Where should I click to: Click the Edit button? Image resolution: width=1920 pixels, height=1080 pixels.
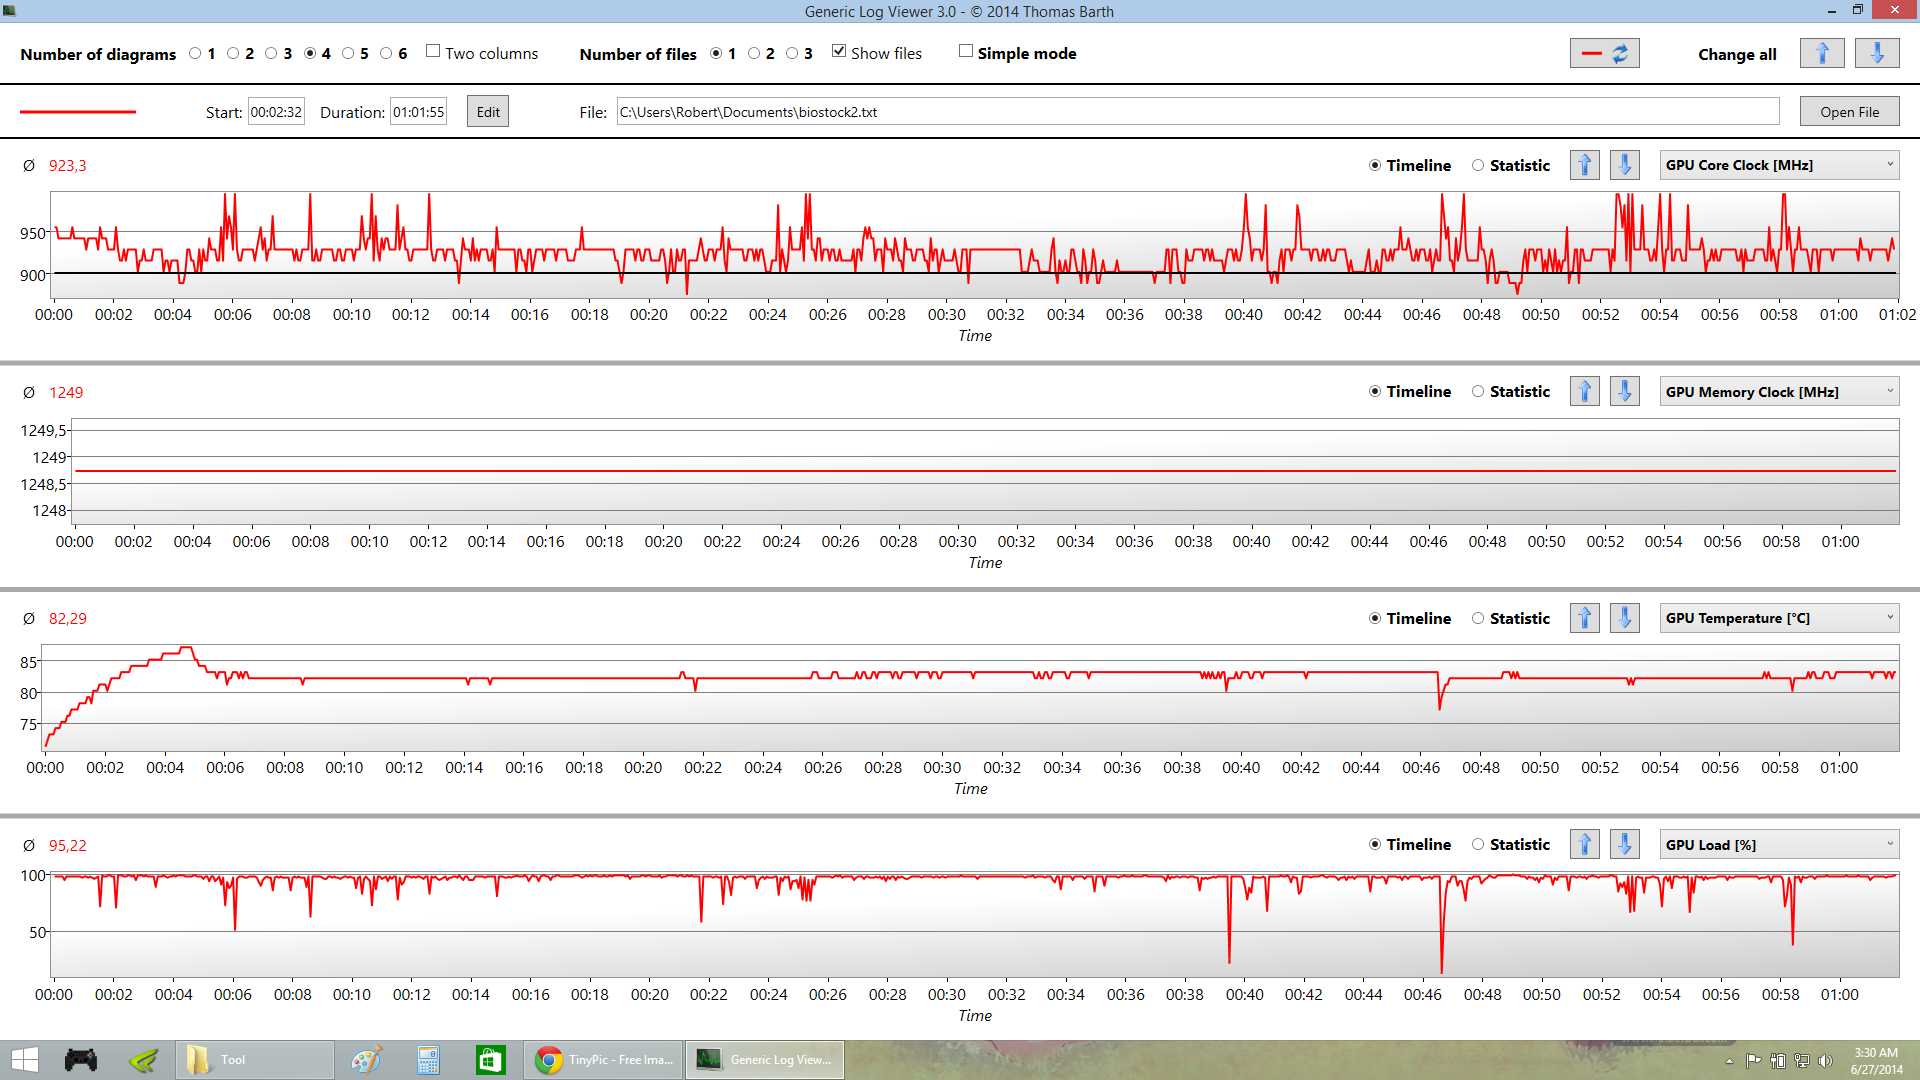click(488, 112)
